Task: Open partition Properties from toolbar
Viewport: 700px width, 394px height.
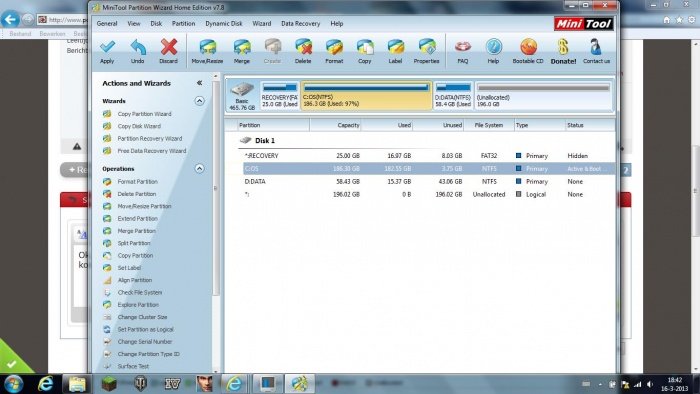Action: 427,47
